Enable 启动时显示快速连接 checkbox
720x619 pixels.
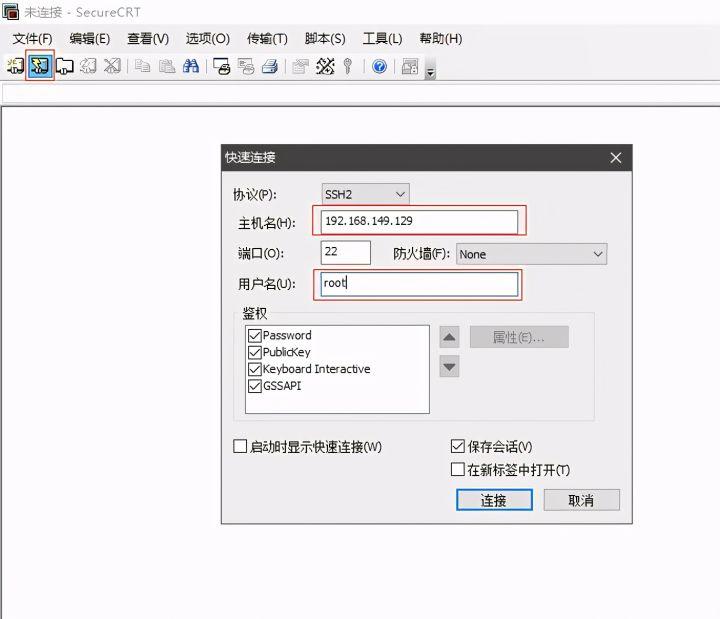(240, 447)
